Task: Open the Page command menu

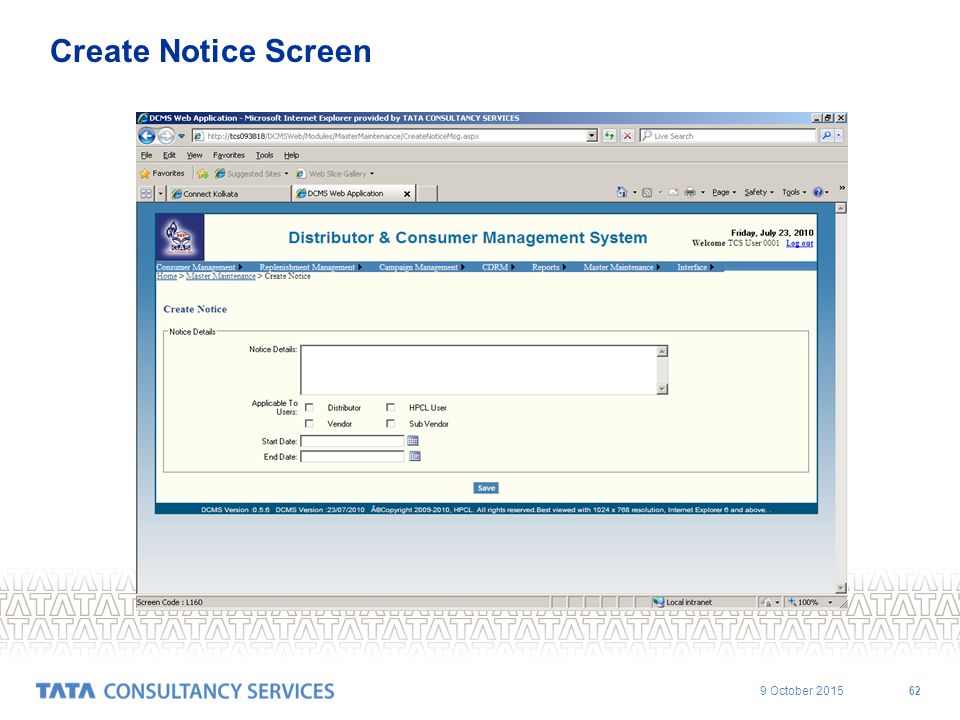Action: click(724, 192)
